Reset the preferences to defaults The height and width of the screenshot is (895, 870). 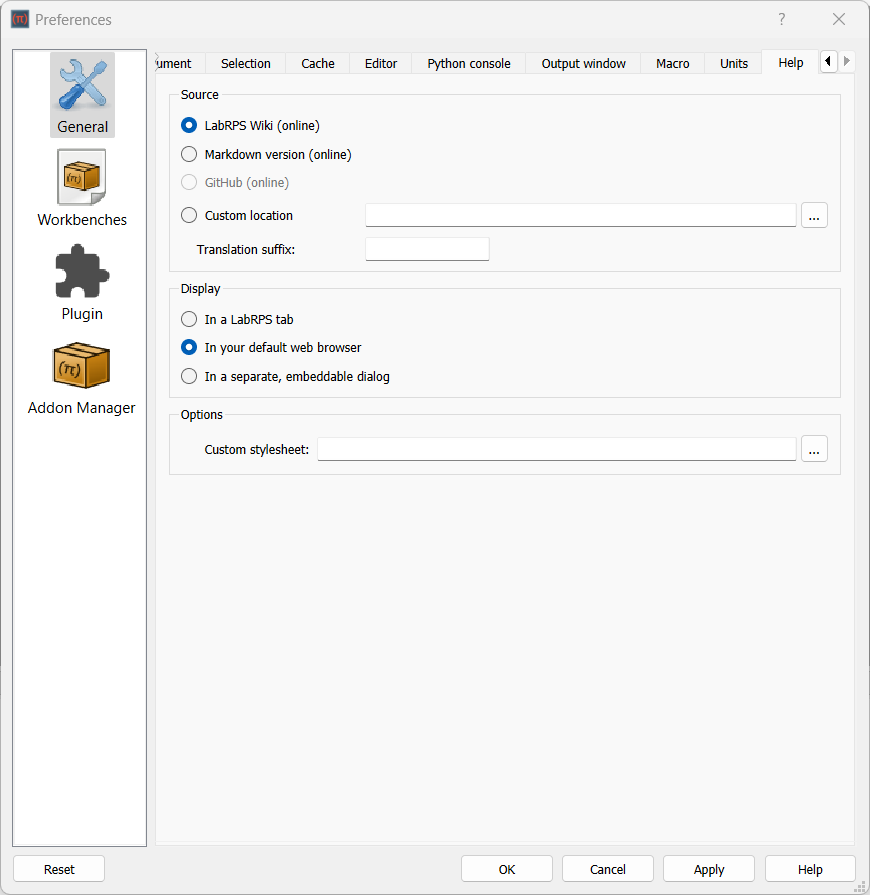coord(59,868)
